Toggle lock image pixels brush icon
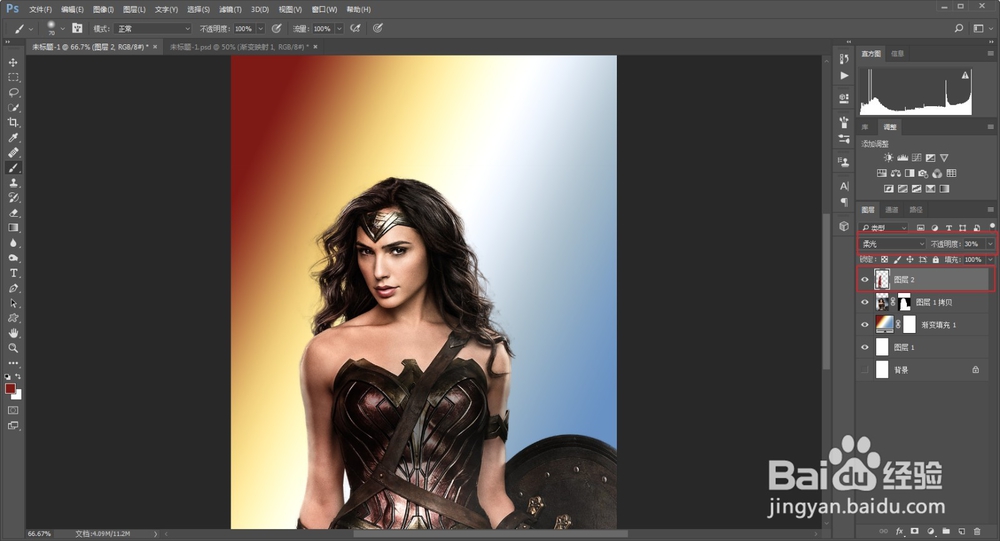Image resolution: width=1000 pixels, height=541 pixels. 897,260
